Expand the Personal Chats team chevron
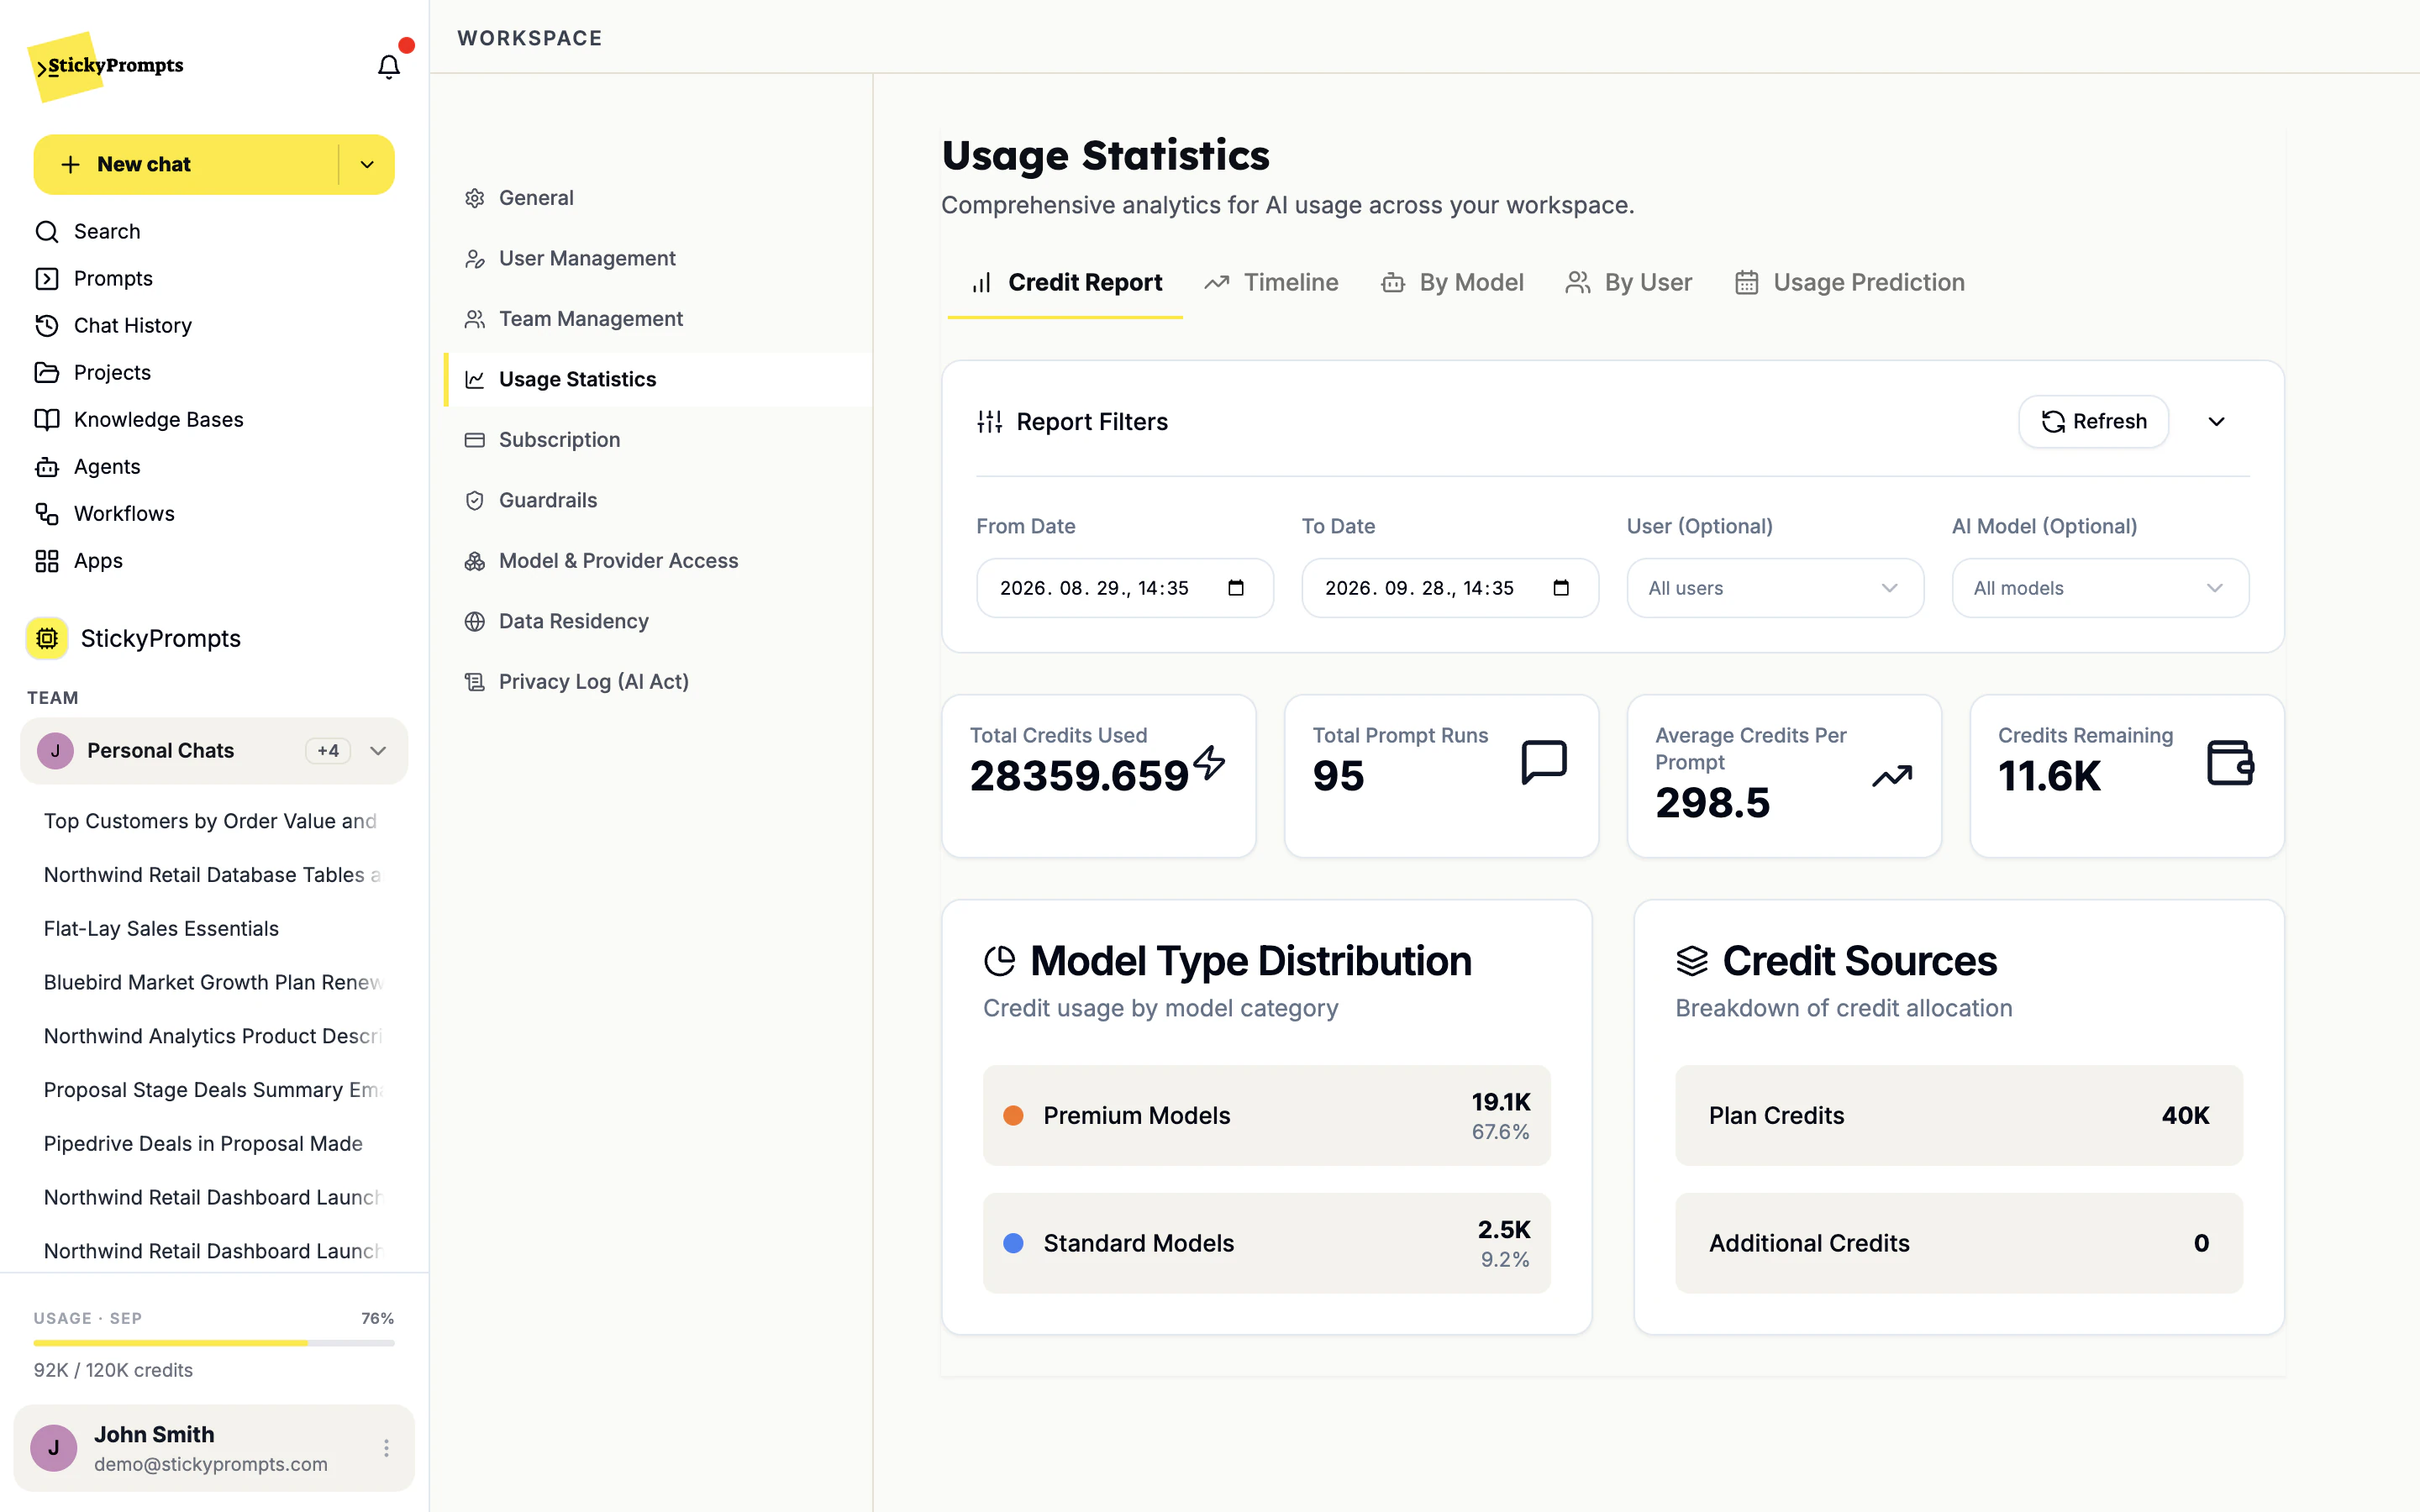 coord(378,751)
